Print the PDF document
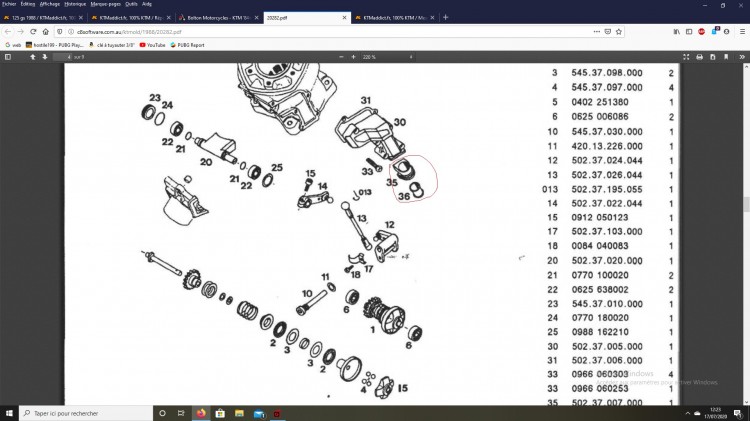 pos(697,57)
